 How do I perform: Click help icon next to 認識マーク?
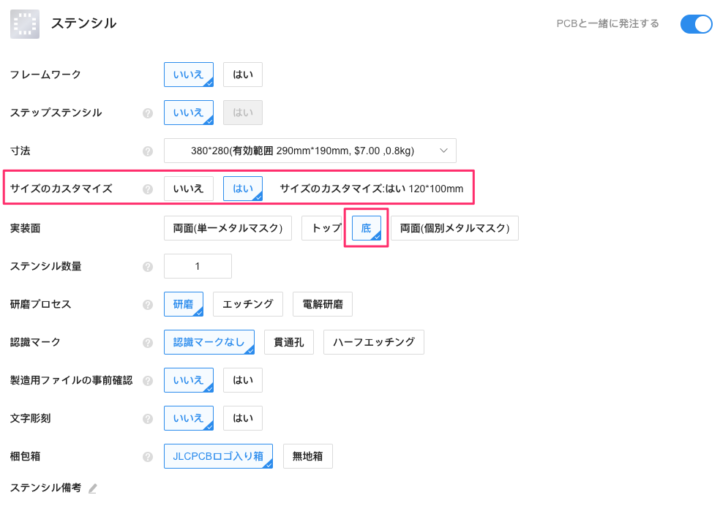[147, 343]
